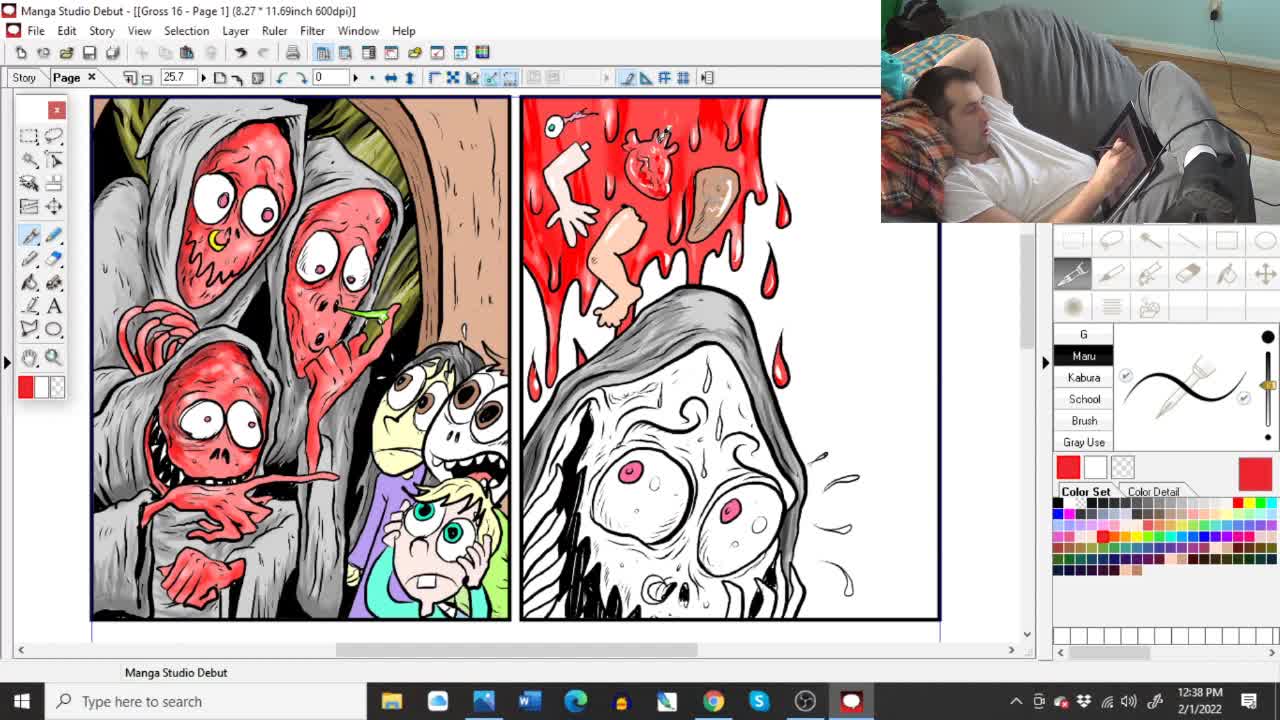1280x720 pixels.
Task: Open rotation angle dropdown arrow
Action: (354, 78)
